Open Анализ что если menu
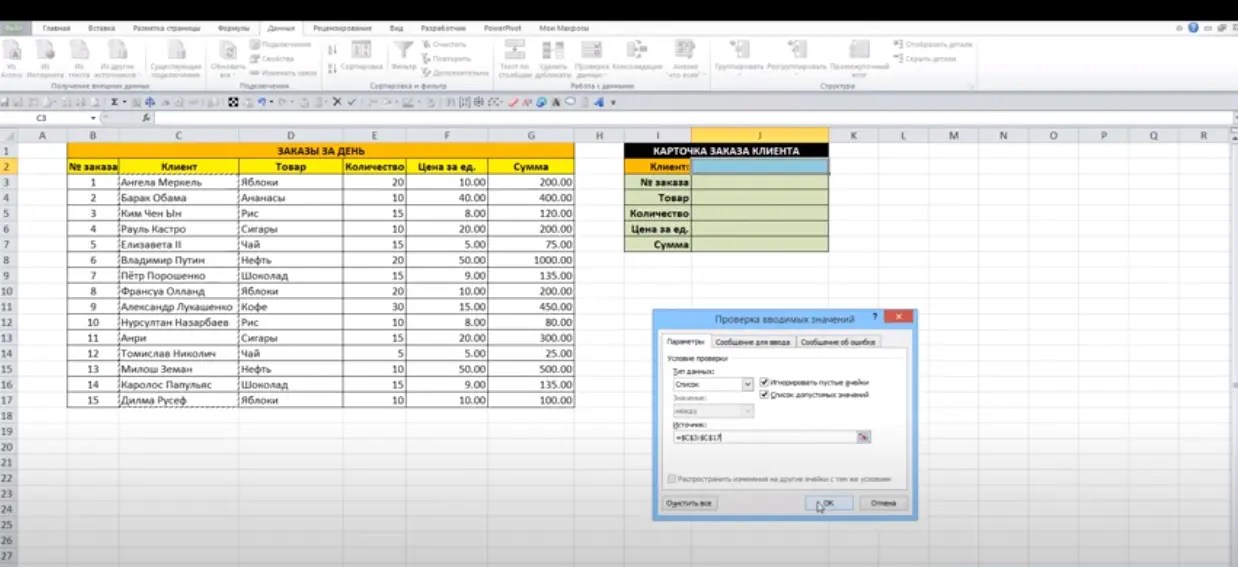The width and height of the screenshot is (1238, 567). pos(685,57)
